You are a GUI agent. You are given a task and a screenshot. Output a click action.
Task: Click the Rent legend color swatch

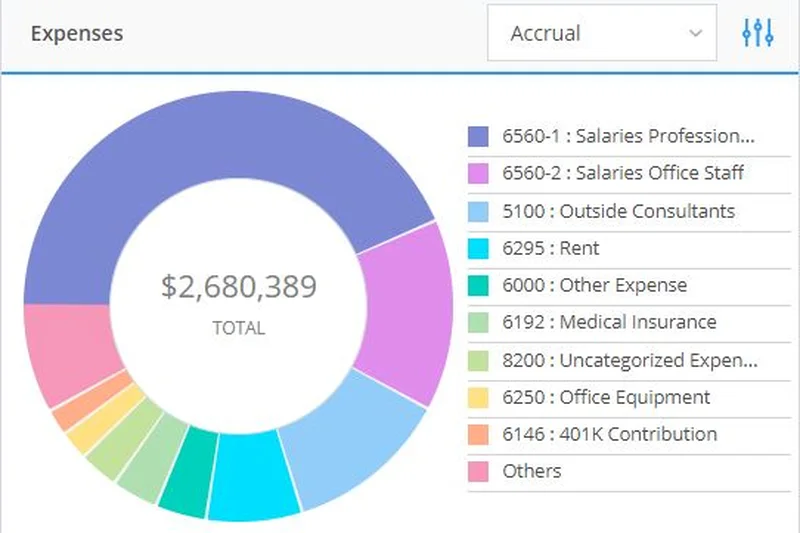click(479, 248)
